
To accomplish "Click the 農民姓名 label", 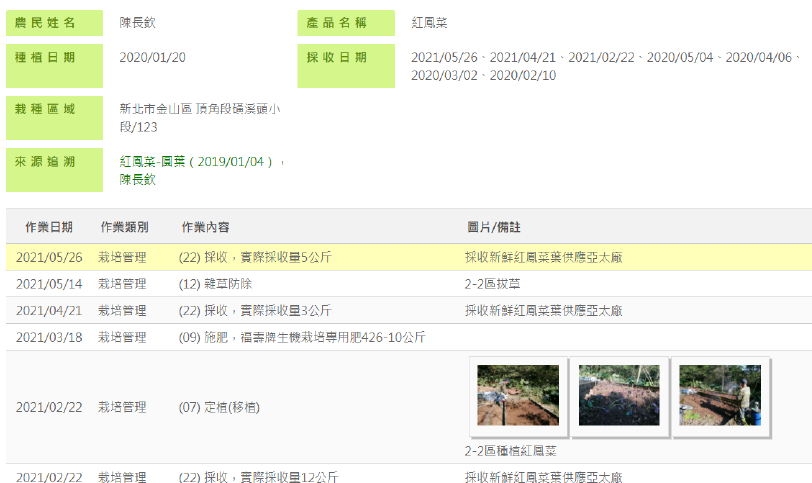I will [54, 23].
